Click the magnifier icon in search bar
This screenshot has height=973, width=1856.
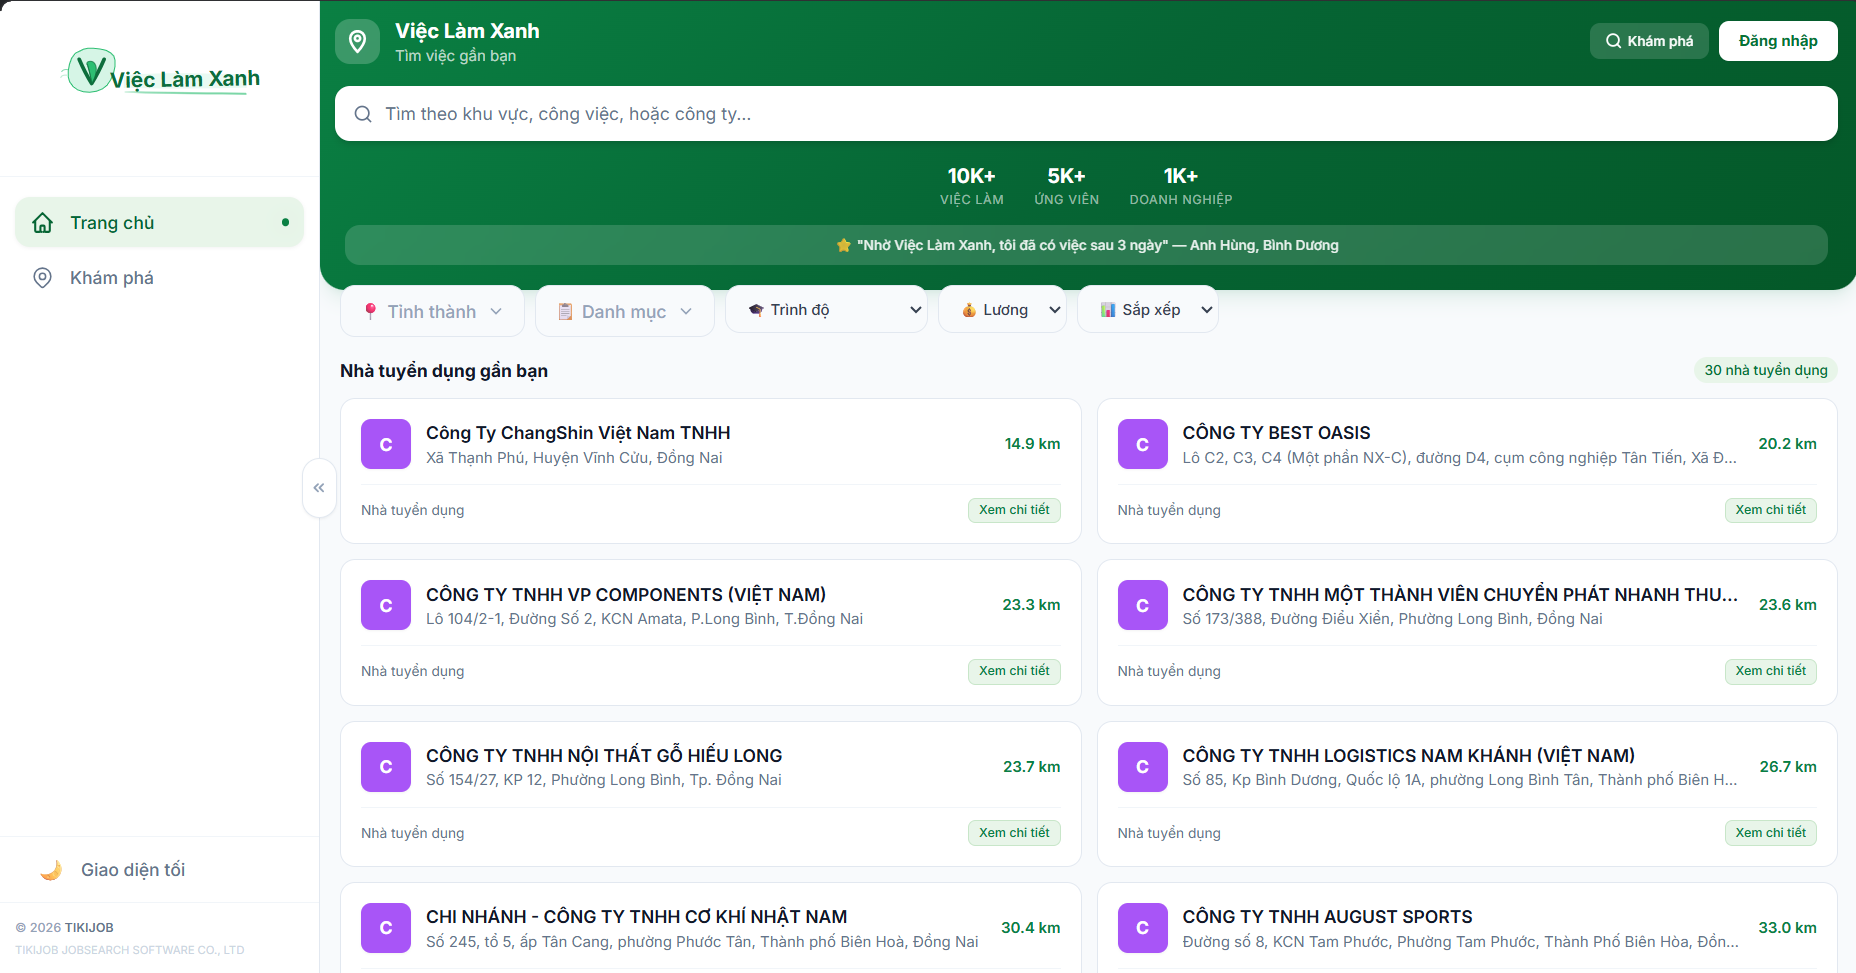363,114
